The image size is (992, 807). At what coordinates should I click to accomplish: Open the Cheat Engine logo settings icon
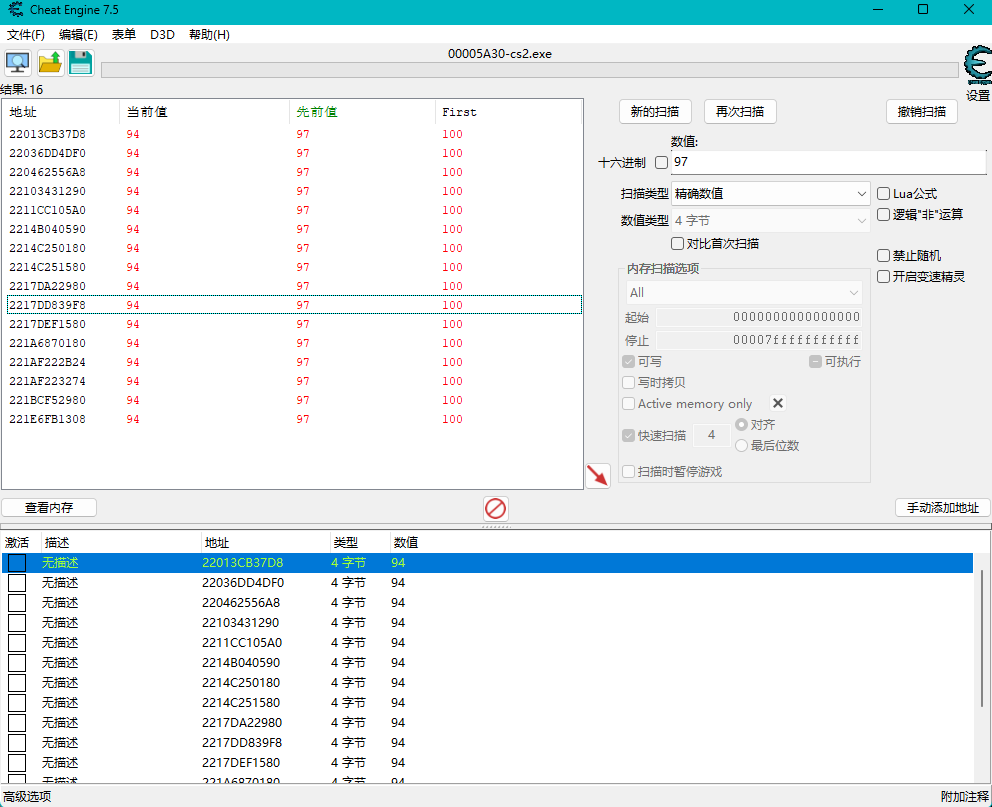pyautogui.click(x=977, y=65)
